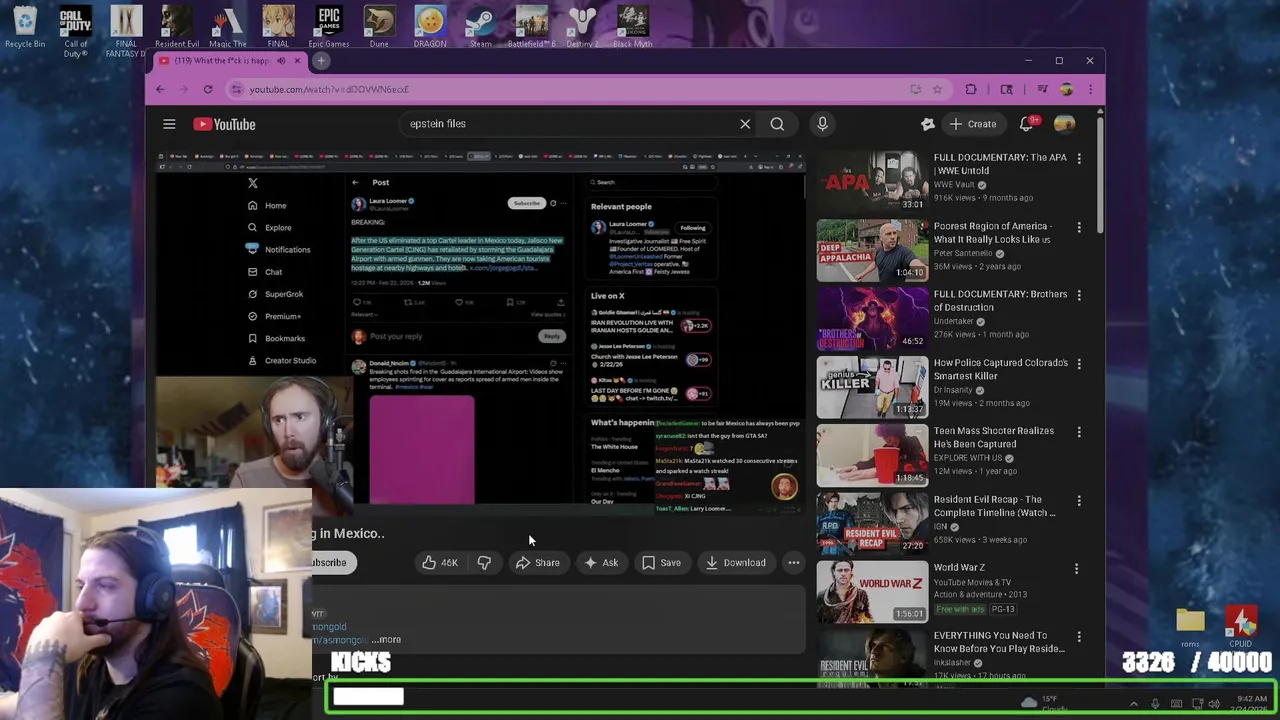Bookmark this page with the star
The width and height of the screenshot is (1280, 720).
(937, 89)
